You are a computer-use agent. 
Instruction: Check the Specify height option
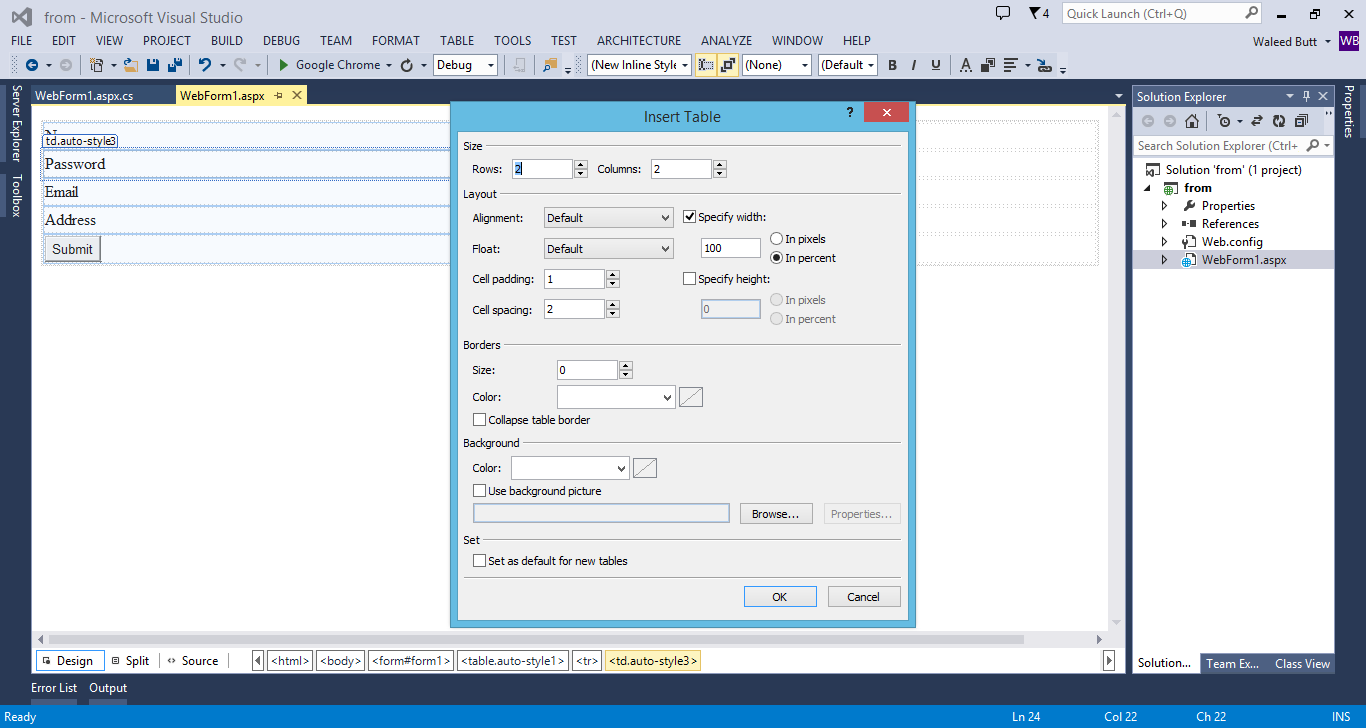pos(689,278)
